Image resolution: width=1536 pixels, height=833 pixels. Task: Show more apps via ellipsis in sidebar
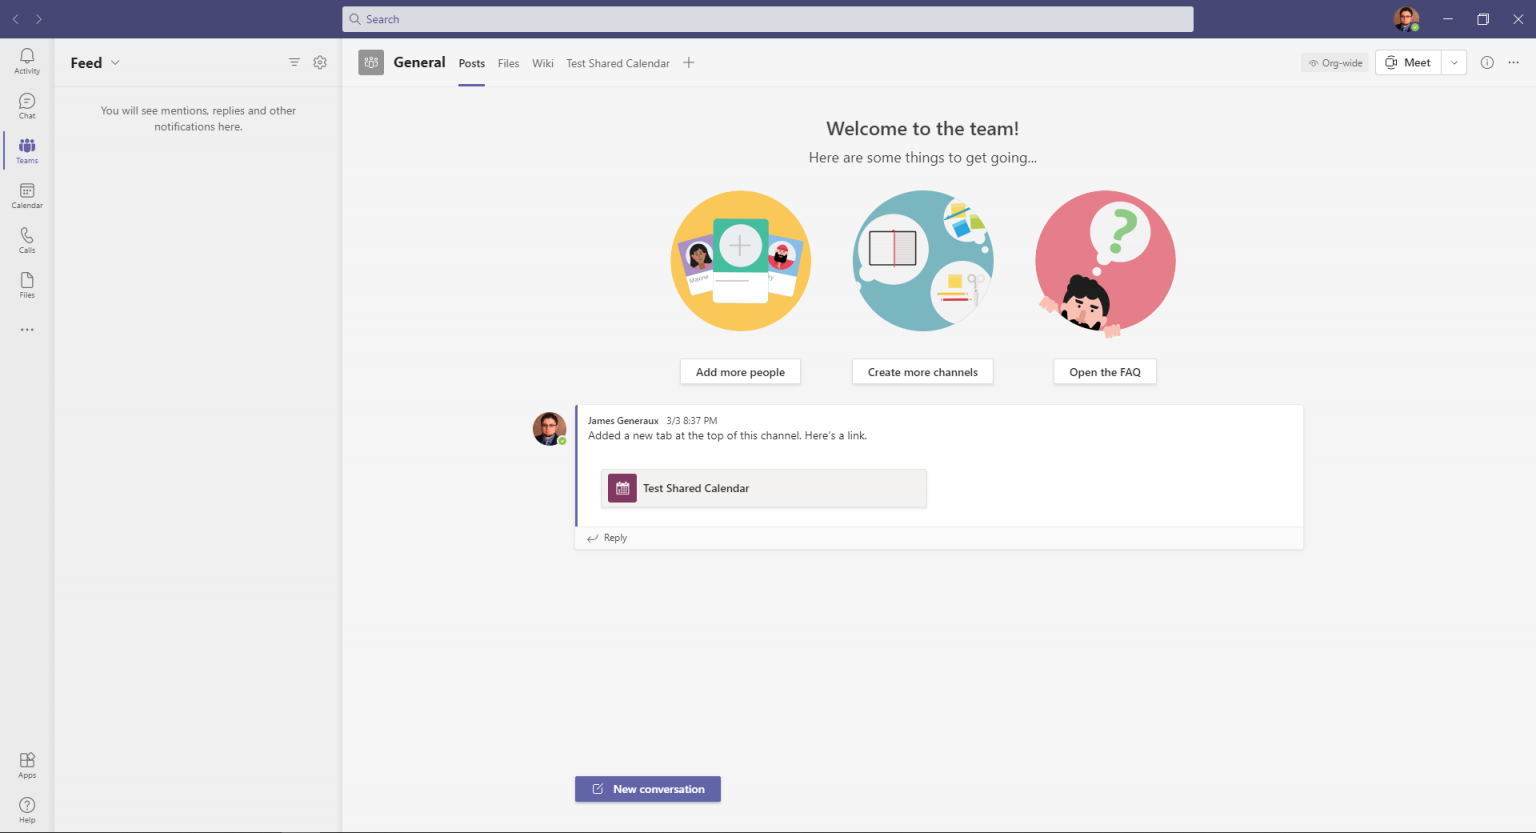tap(27, 329)
